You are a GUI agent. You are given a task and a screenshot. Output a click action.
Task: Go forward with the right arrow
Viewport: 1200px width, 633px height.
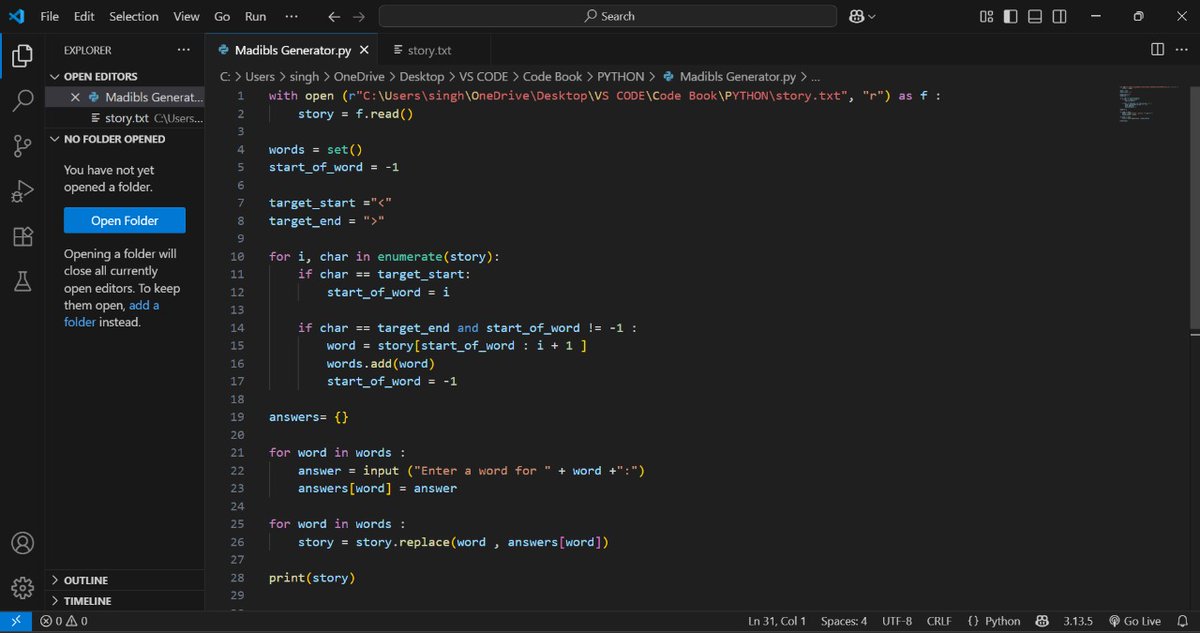[359, 16]
